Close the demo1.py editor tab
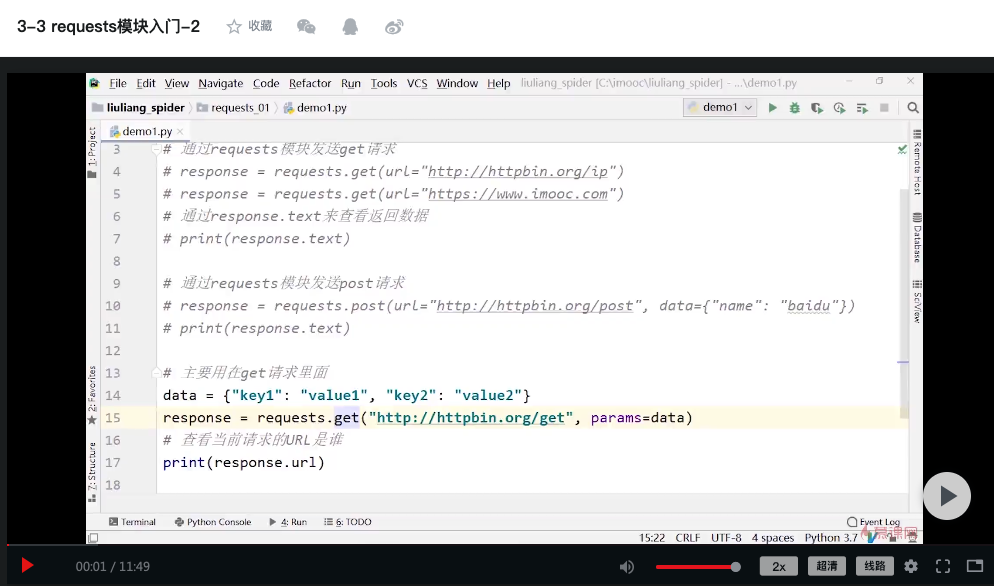Viewport: 994px width, 586px height. [181, 131]
